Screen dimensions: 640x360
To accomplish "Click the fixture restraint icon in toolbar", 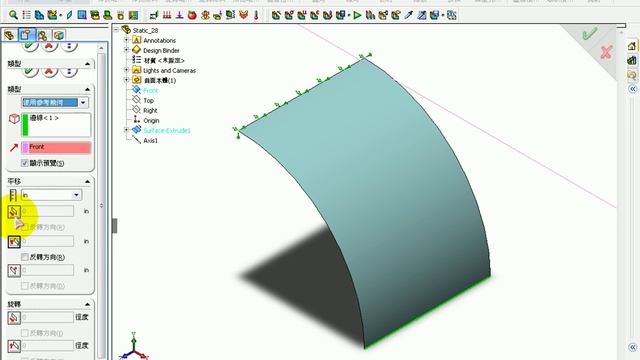I will 154,16.
